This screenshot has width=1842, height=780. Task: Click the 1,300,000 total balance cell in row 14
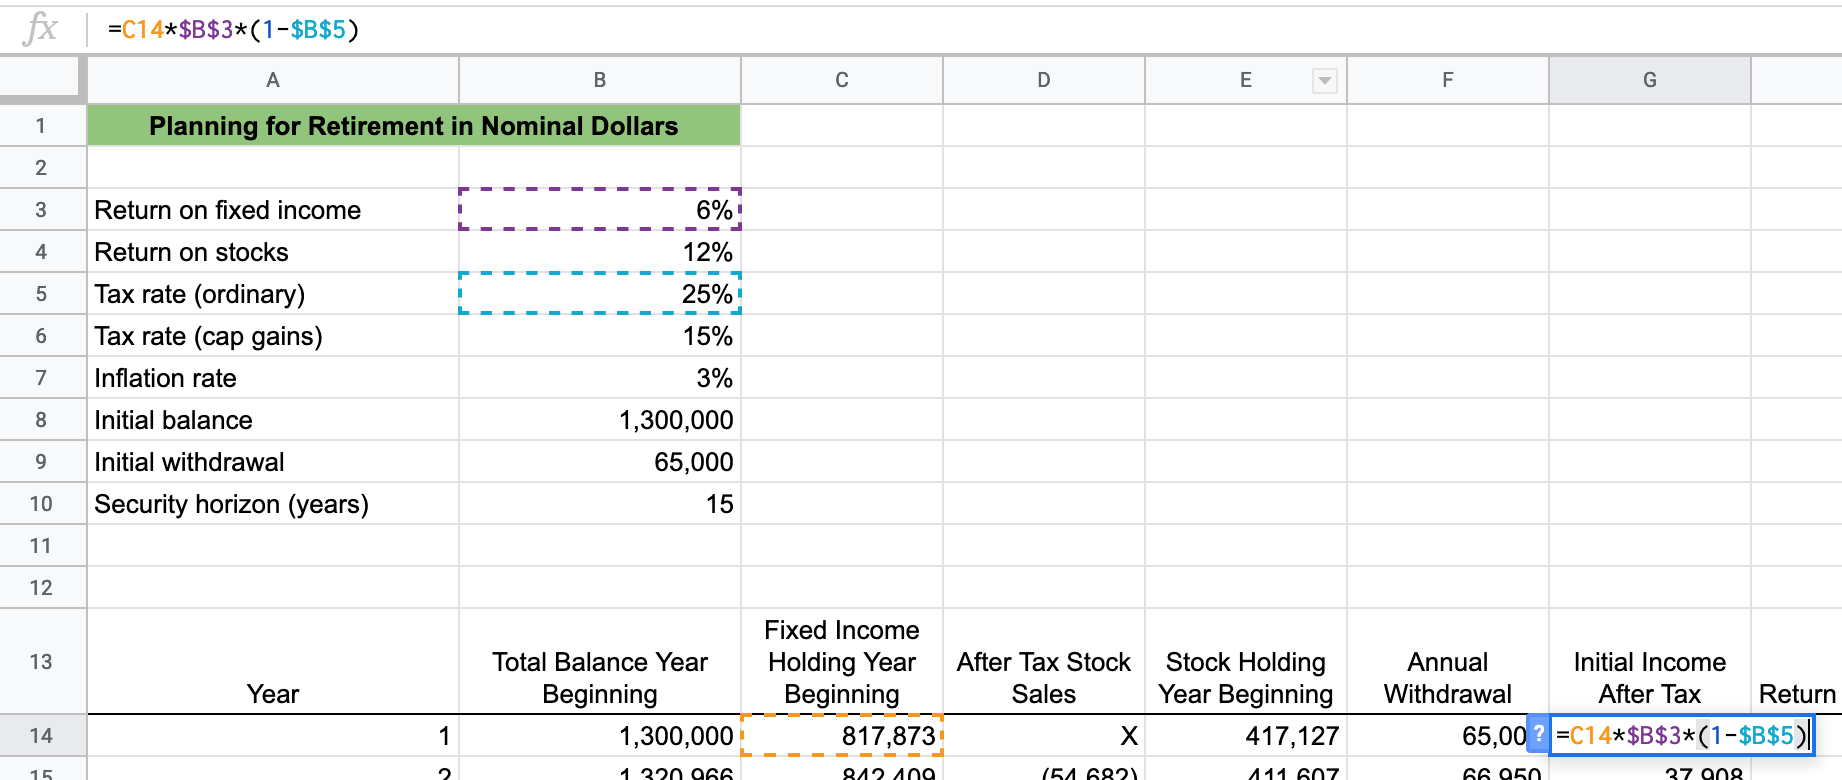(x=600, y=736)
